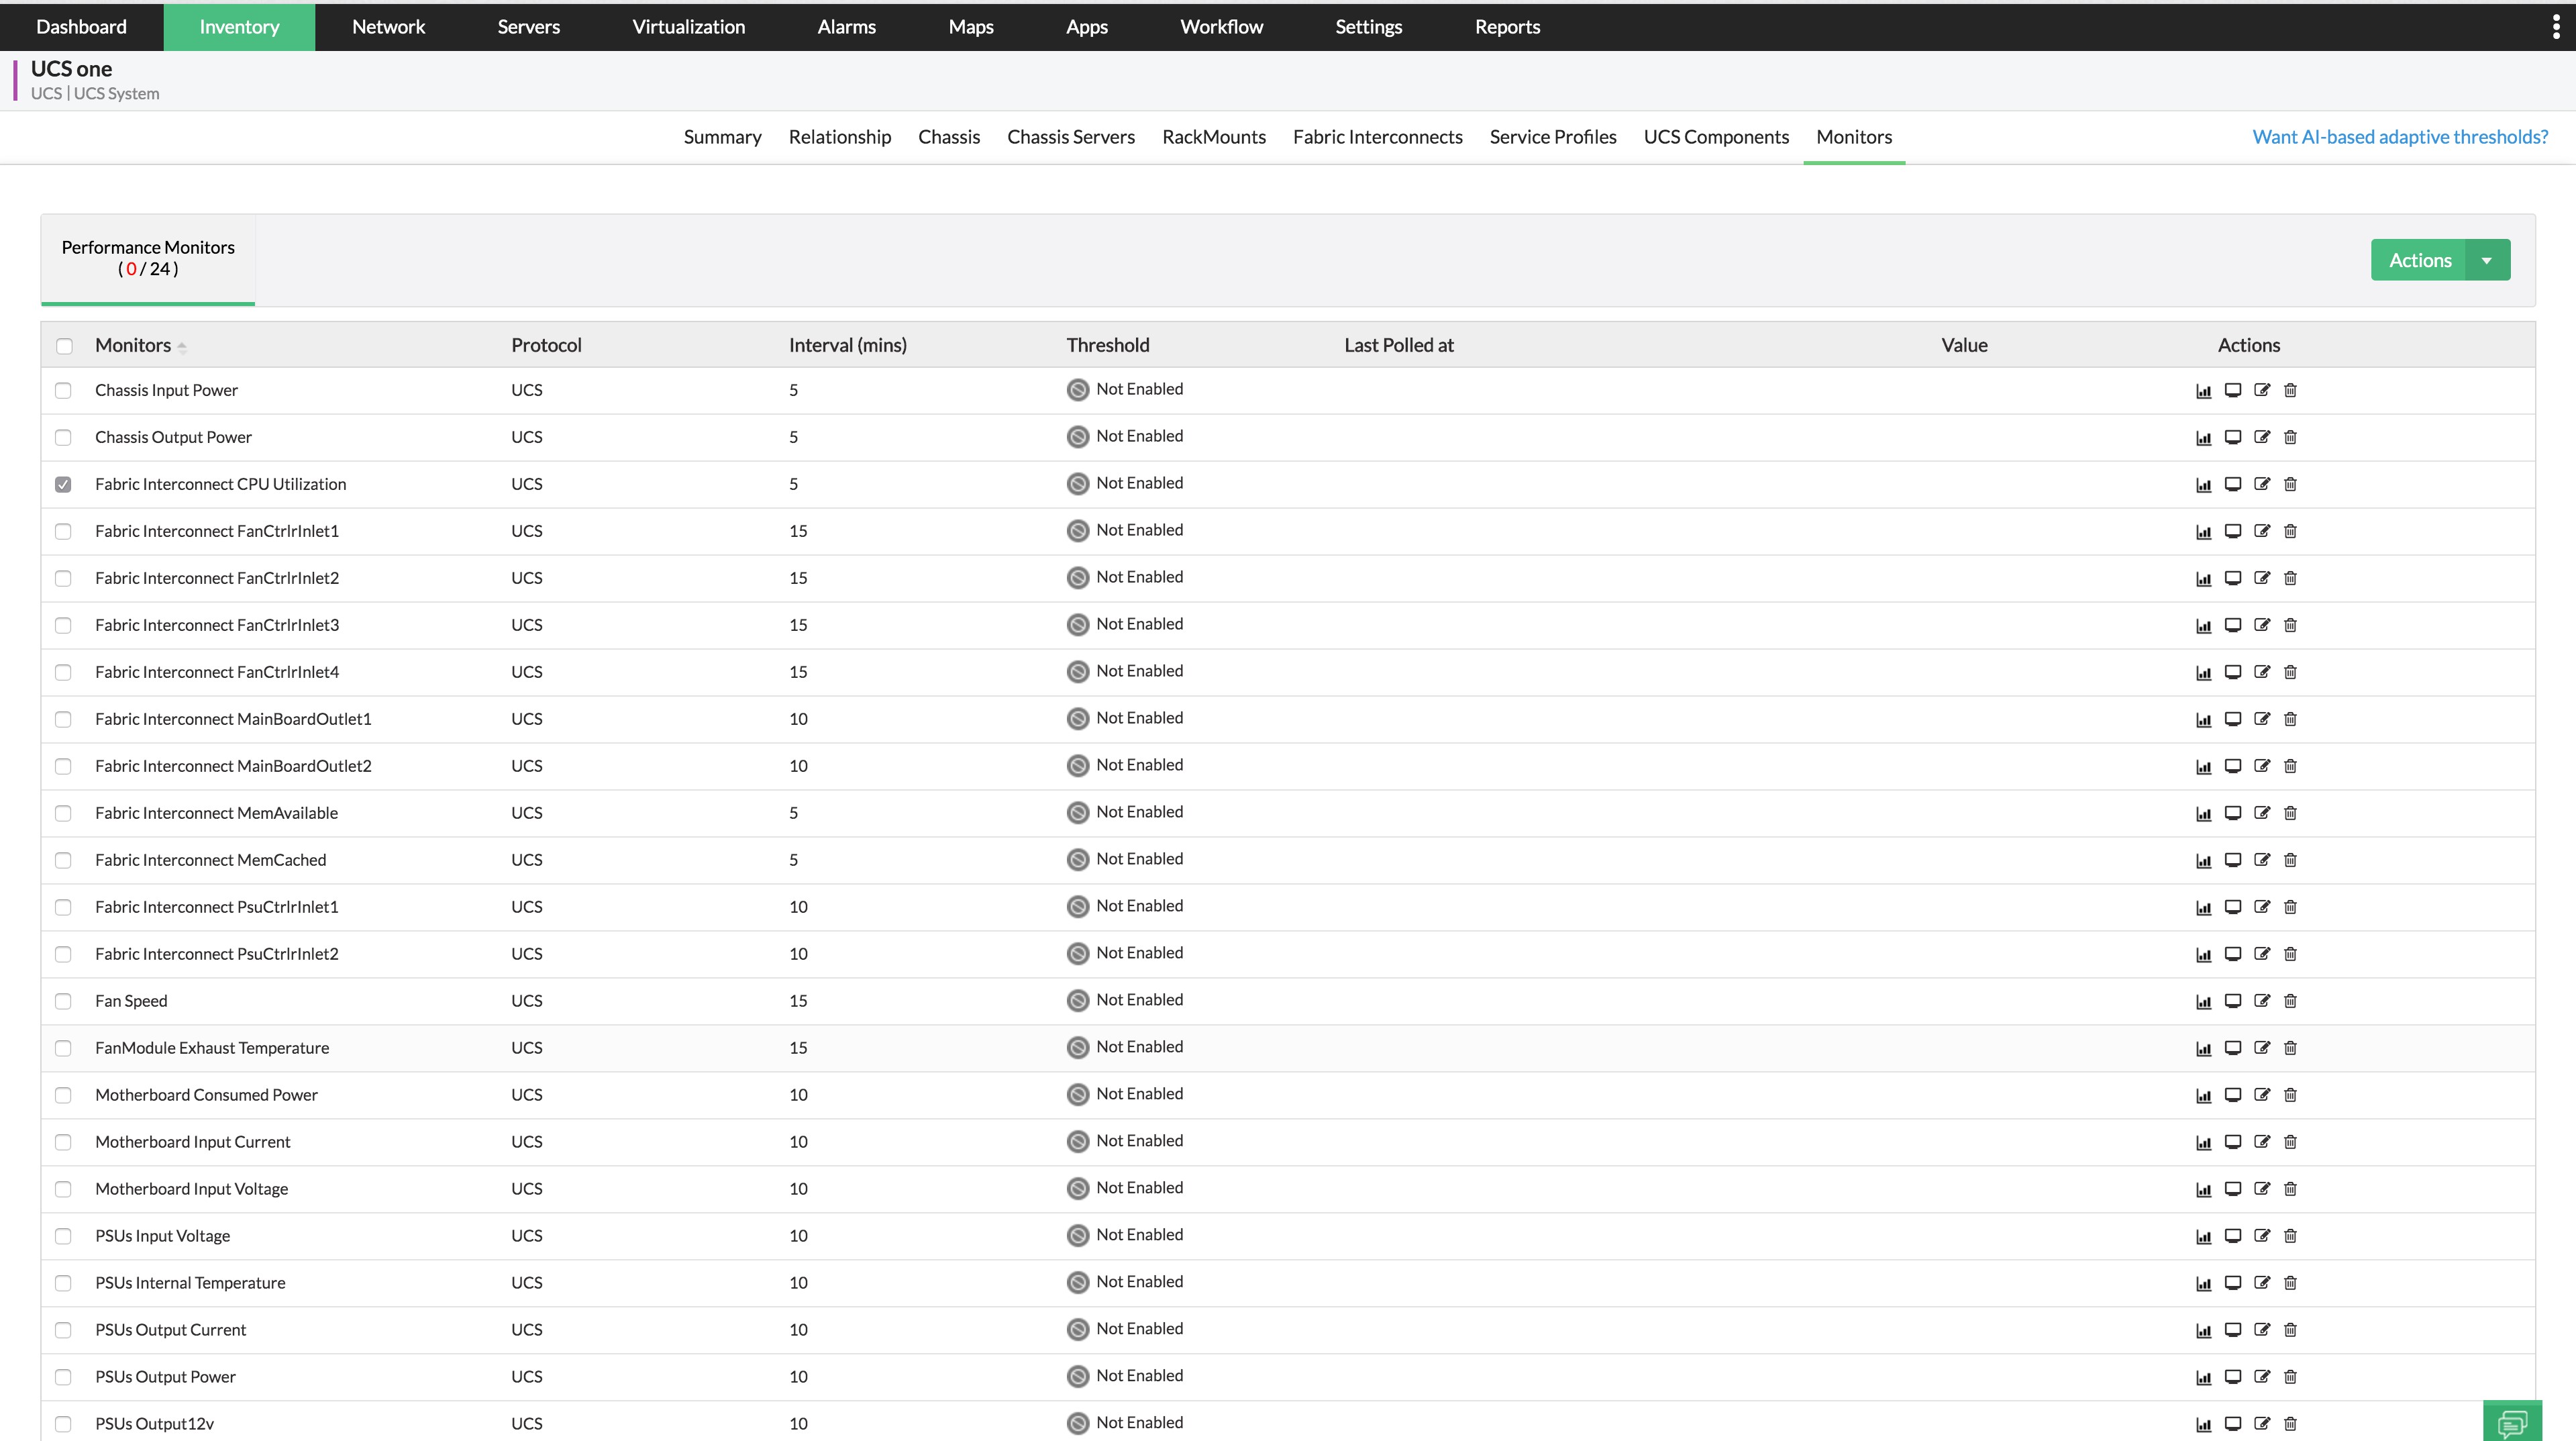
Task: Switch to the UCS Components tab
Action: [1716, 137]
